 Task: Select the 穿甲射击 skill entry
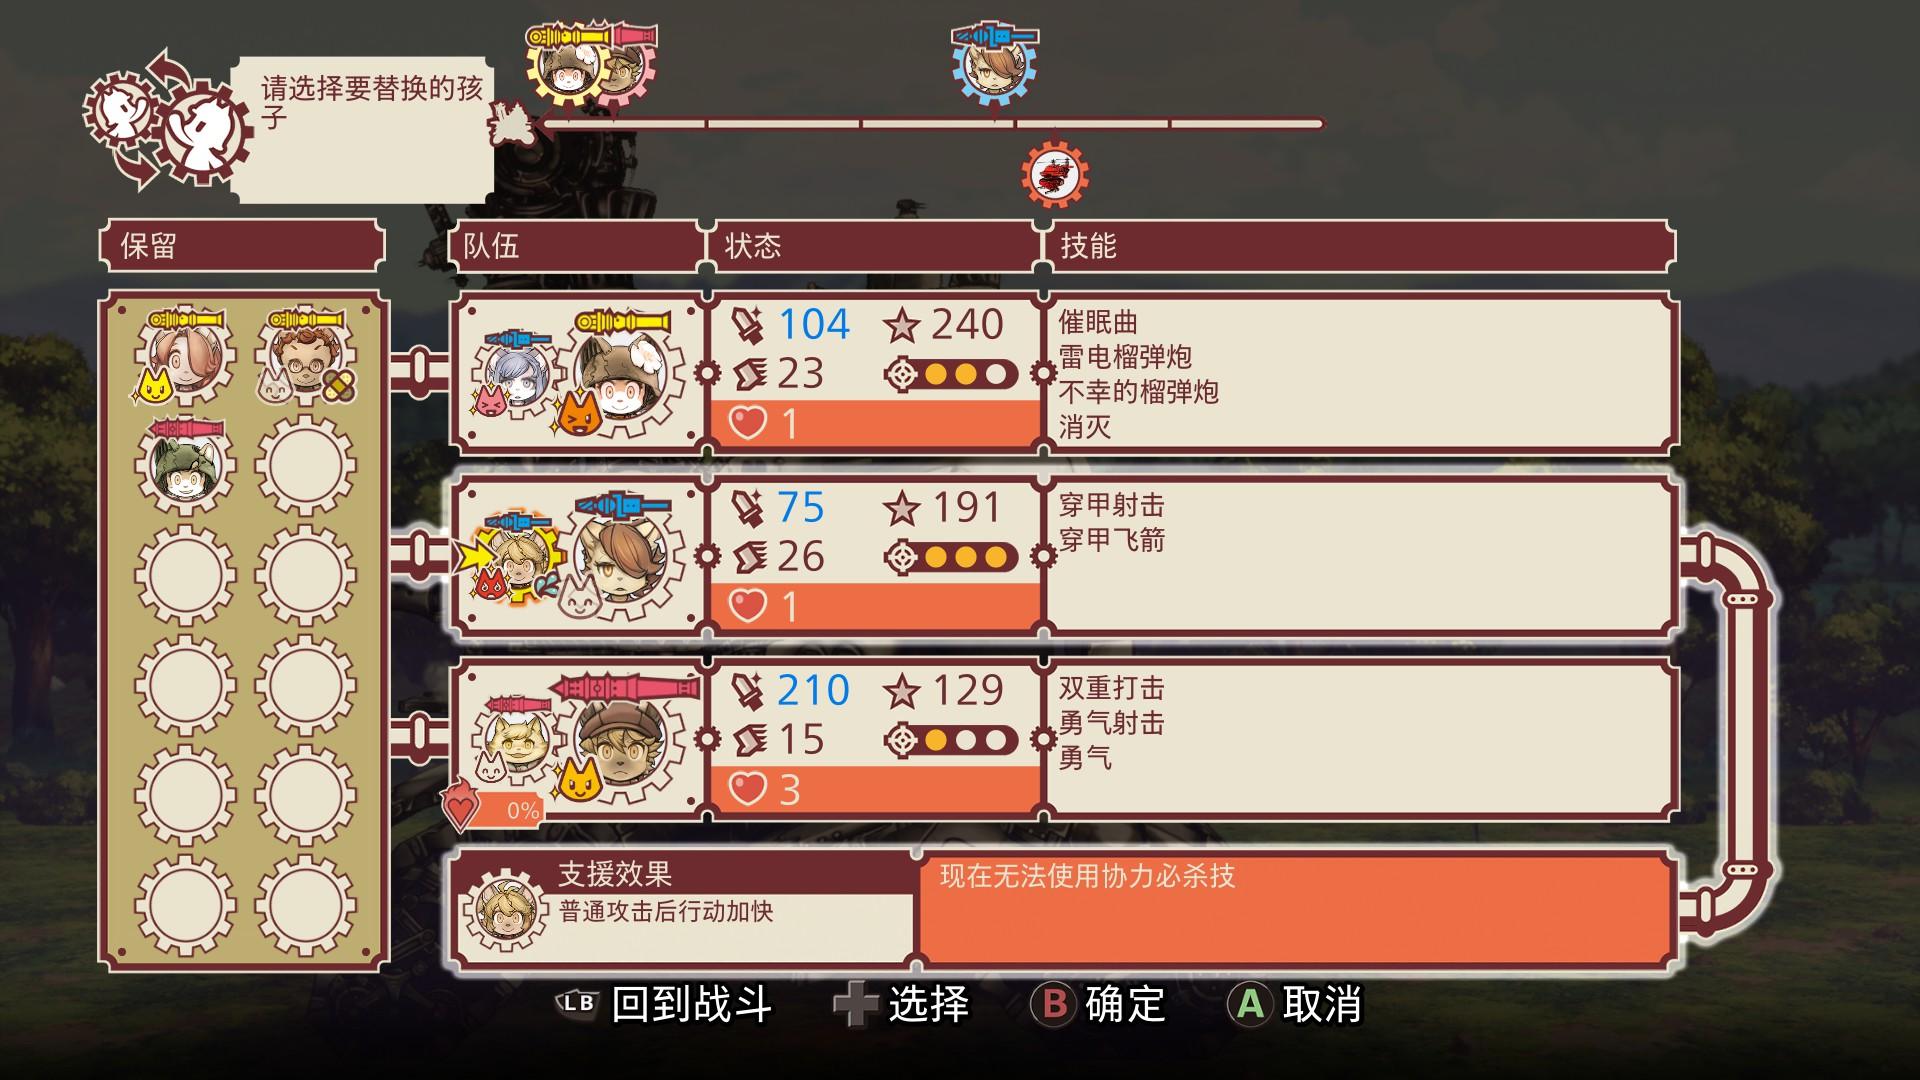(x=1111, y=505)
